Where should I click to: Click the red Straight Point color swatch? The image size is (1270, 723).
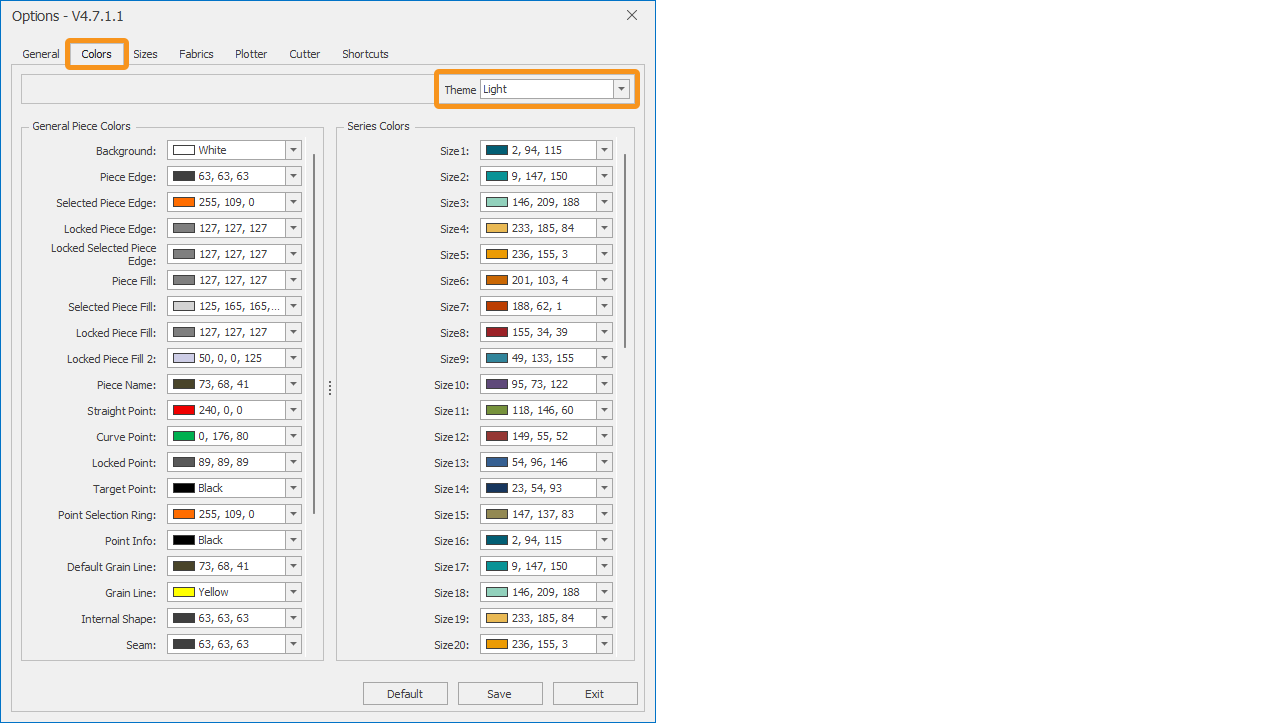tap(184, 410)
